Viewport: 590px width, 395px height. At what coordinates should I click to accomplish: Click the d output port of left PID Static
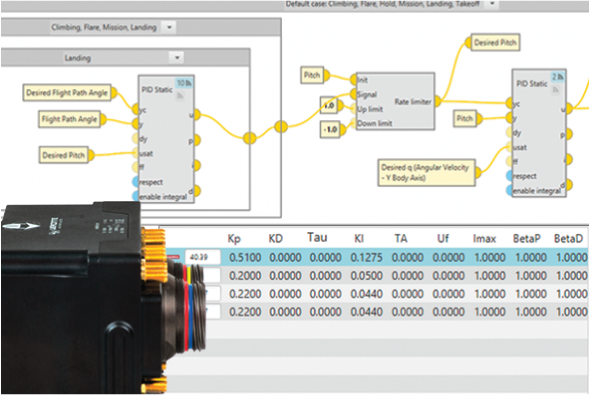(x=197, y=191)
